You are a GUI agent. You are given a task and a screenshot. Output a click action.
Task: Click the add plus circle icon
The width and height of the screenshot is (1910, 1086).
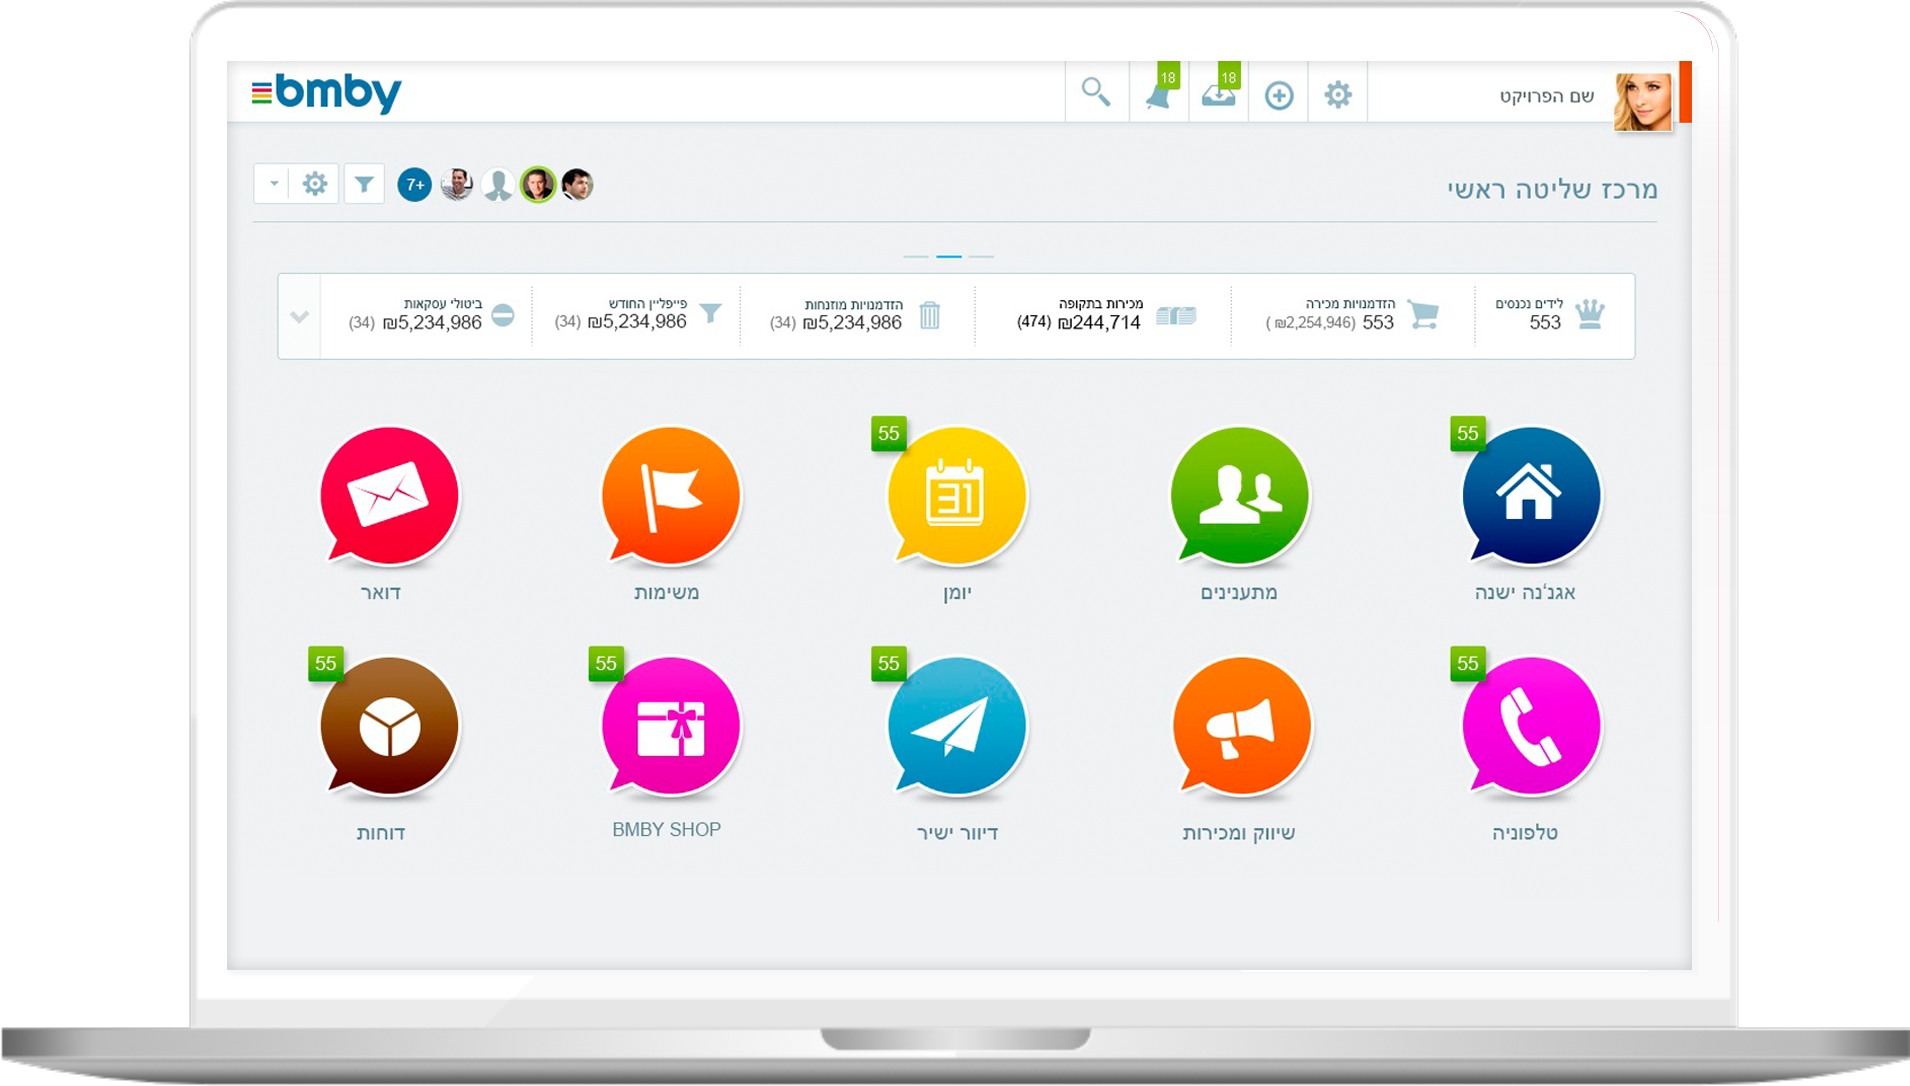[x=1279, y=96]
